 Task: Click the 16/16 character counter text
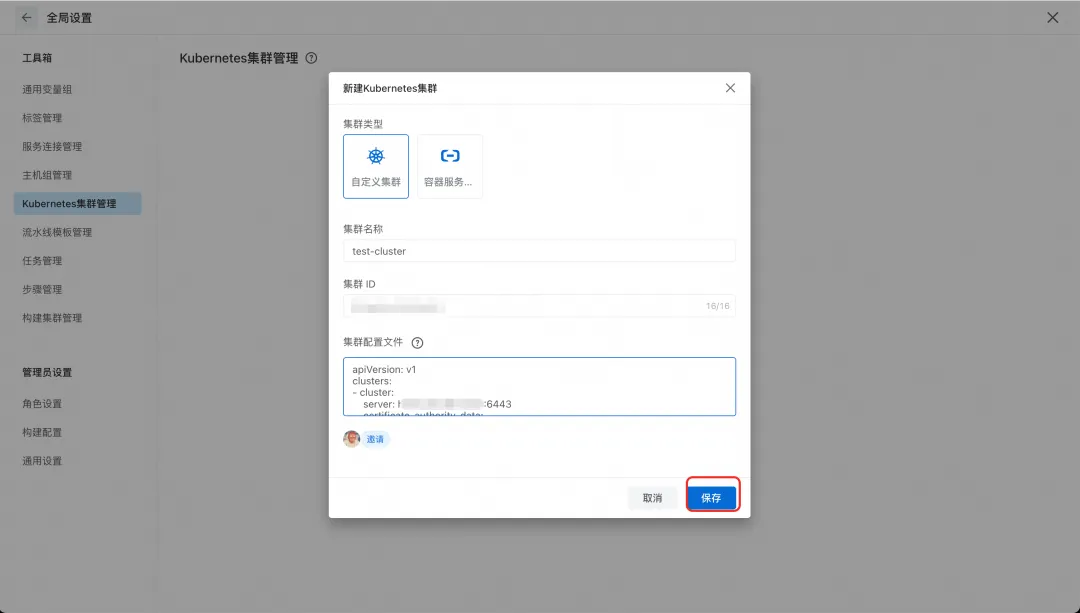(717, 306)
